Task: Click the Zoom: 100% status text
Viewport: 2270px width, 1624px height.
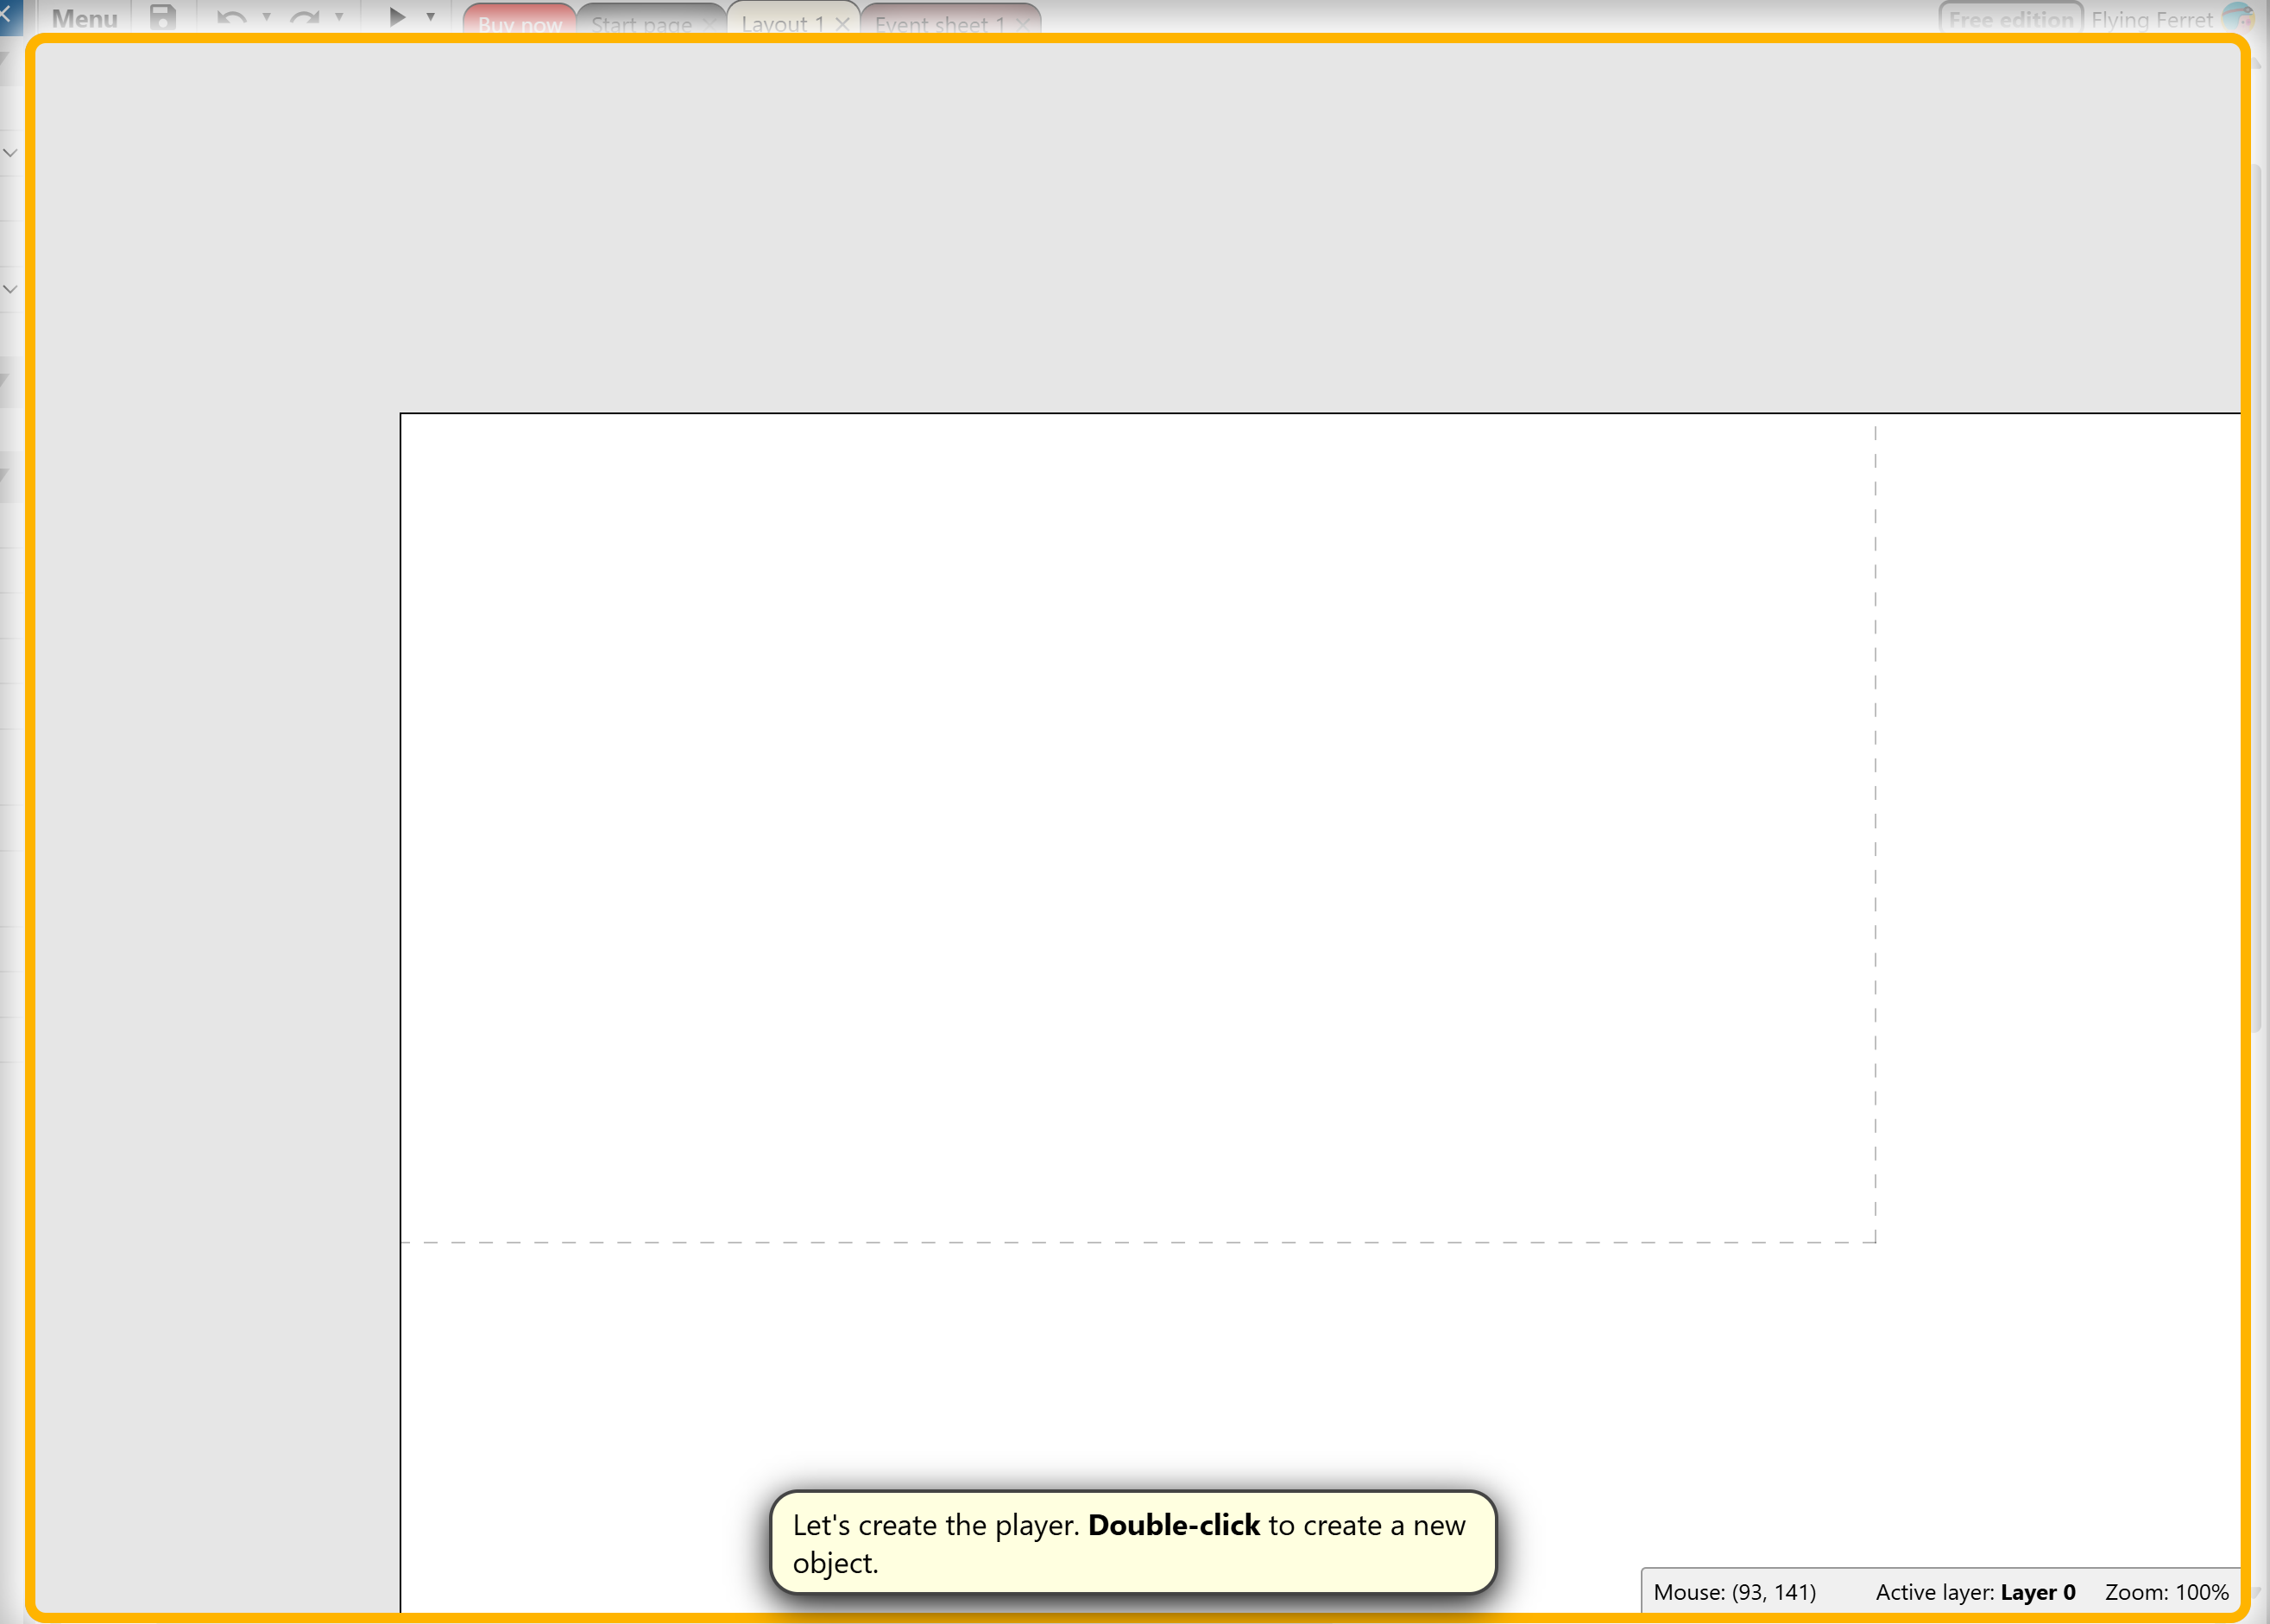Action: coord(2167,1592)
